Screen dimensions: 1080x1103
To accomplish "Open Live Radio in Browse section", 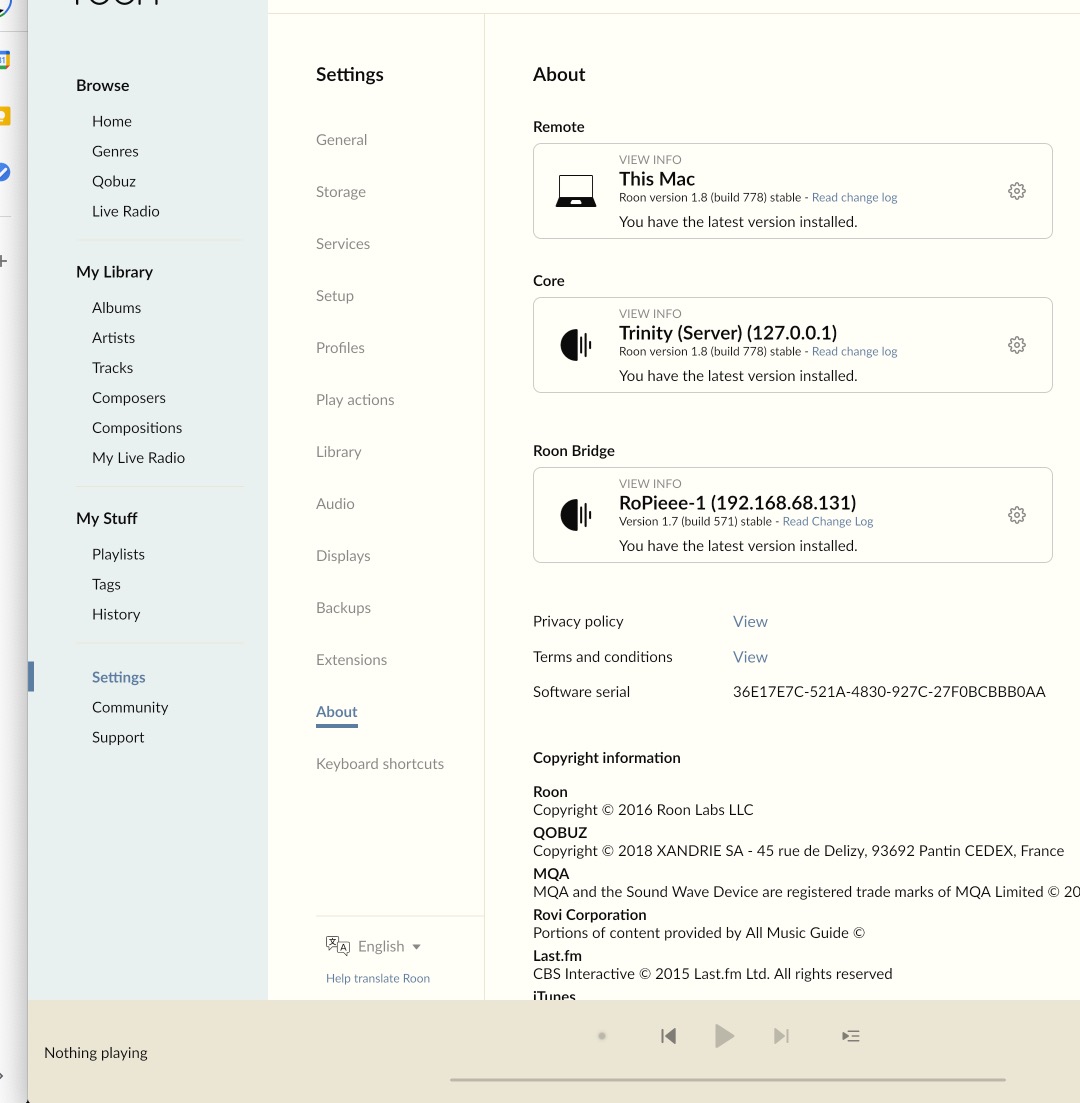I will pos(126,212).
